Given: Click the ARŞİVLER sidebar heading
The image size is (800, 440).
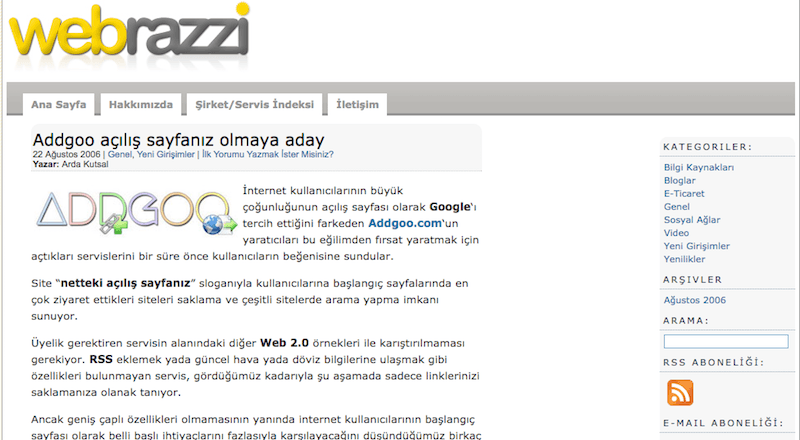Looking at the screenshot, I should (692, 280).
